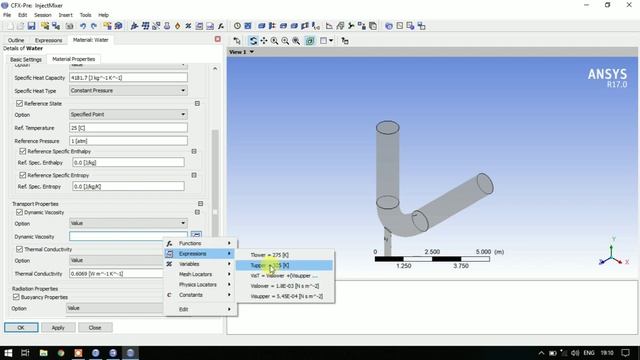The height and width of the screenshot is (360, 640).
Task: Open the Mesh Locators submenu
Action: 200,274
